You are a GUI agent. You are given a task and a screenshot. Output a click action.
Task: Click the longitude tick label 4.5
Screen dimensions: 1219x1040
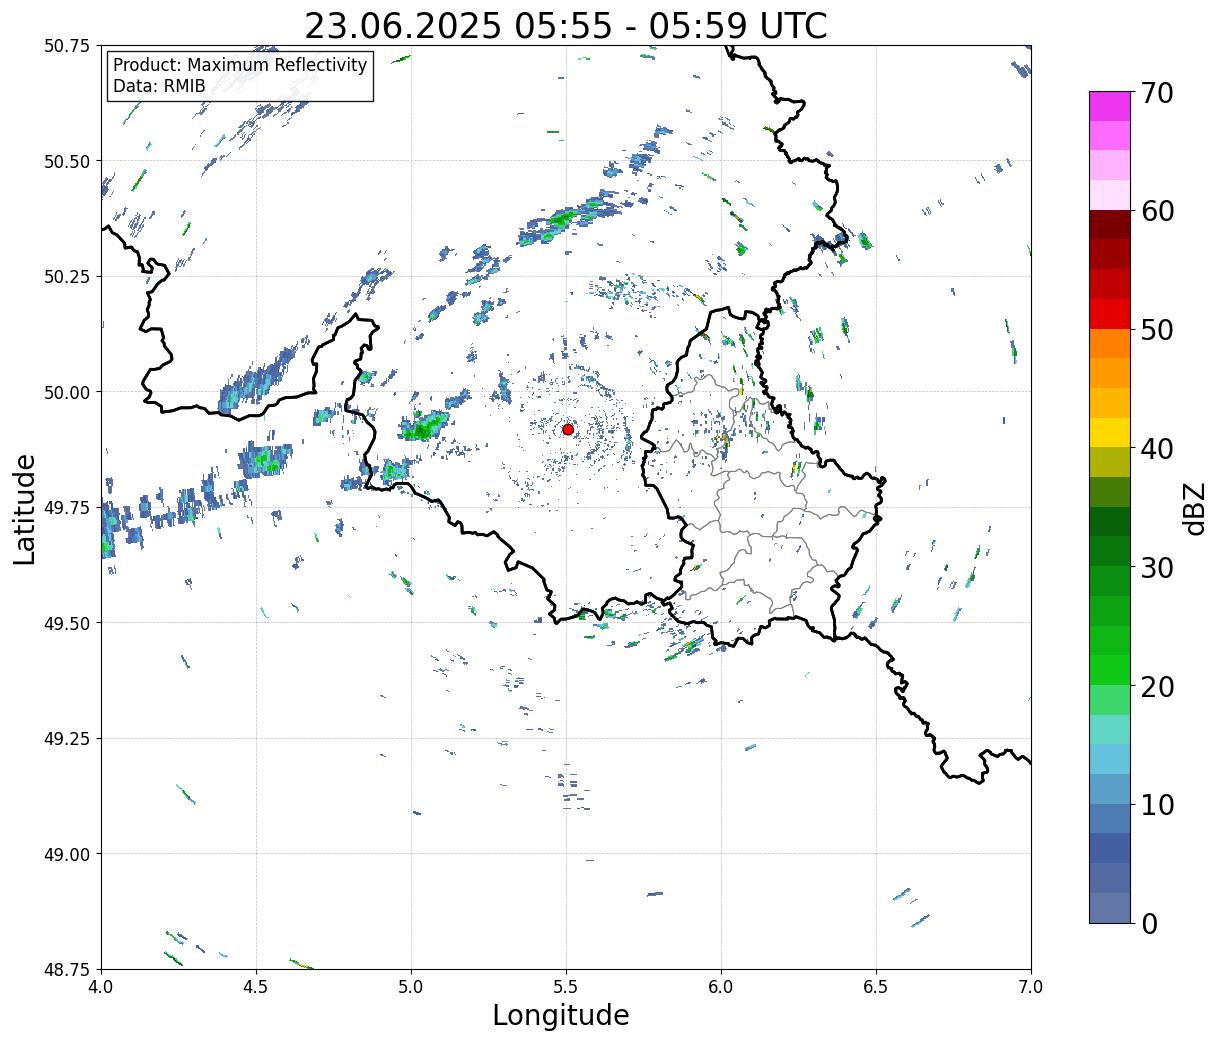(256, 986)
